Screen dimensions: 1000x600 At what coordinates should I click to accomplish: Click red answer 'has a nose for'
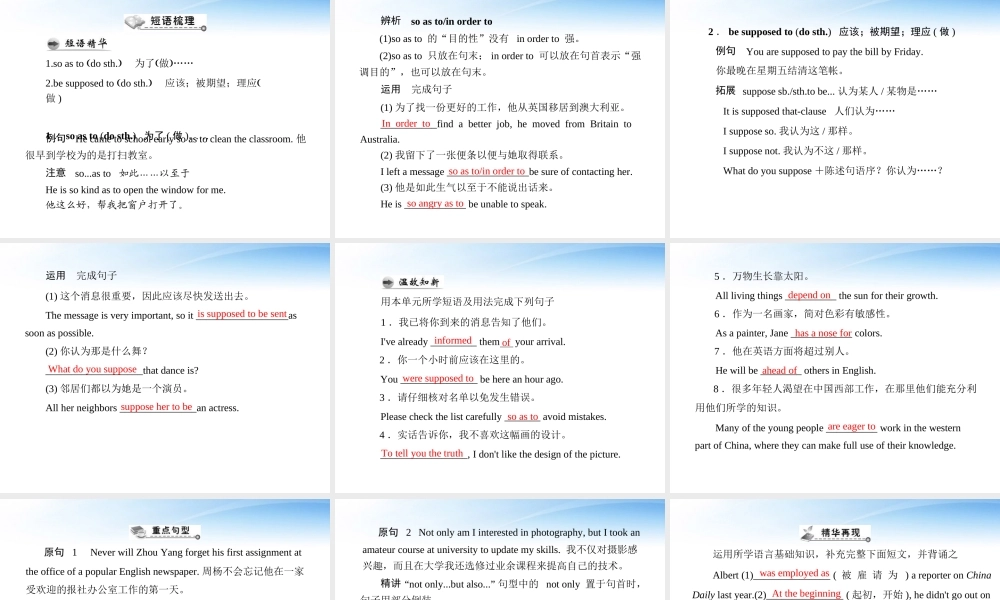pos(823,333)
